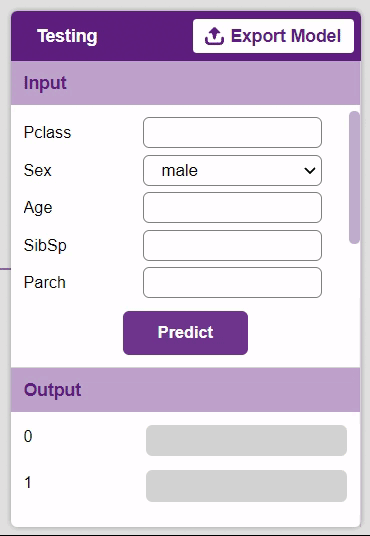Click the Parch field label
The image size is (370, 536).
pyautogui.click(x=44, y=282)
